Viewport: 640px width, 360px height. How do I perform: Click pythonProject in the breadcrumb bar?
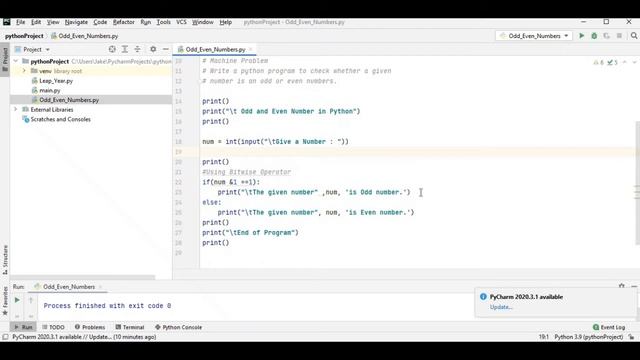24,36
